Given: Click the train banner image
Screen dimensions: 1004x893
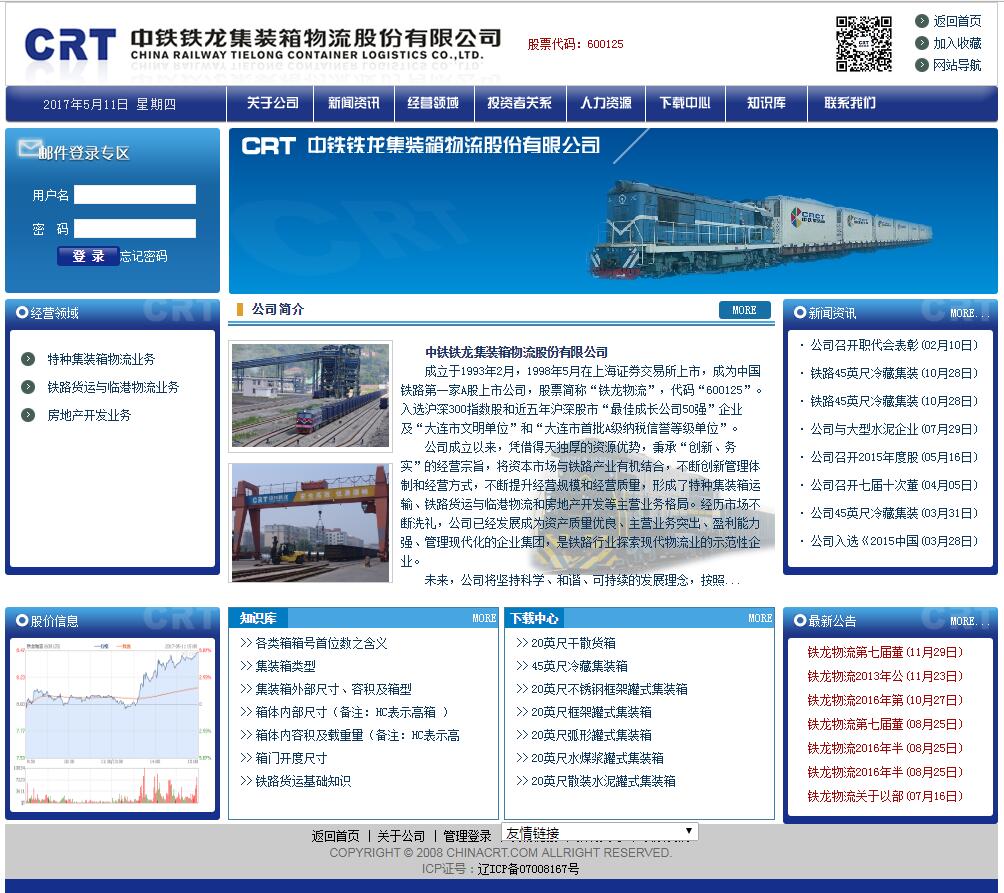Looking at the screenshot, I should click(613, 211).
